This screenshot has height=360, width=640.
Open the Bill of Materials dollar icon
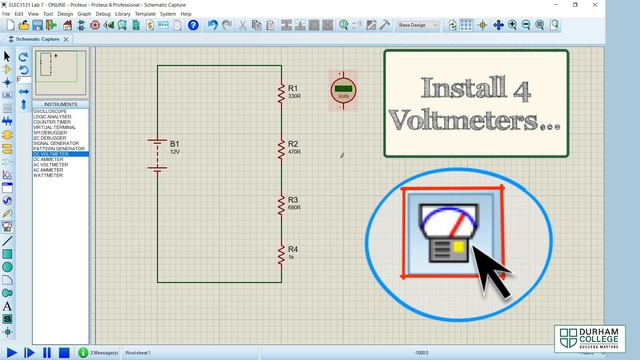pos(150,25)
